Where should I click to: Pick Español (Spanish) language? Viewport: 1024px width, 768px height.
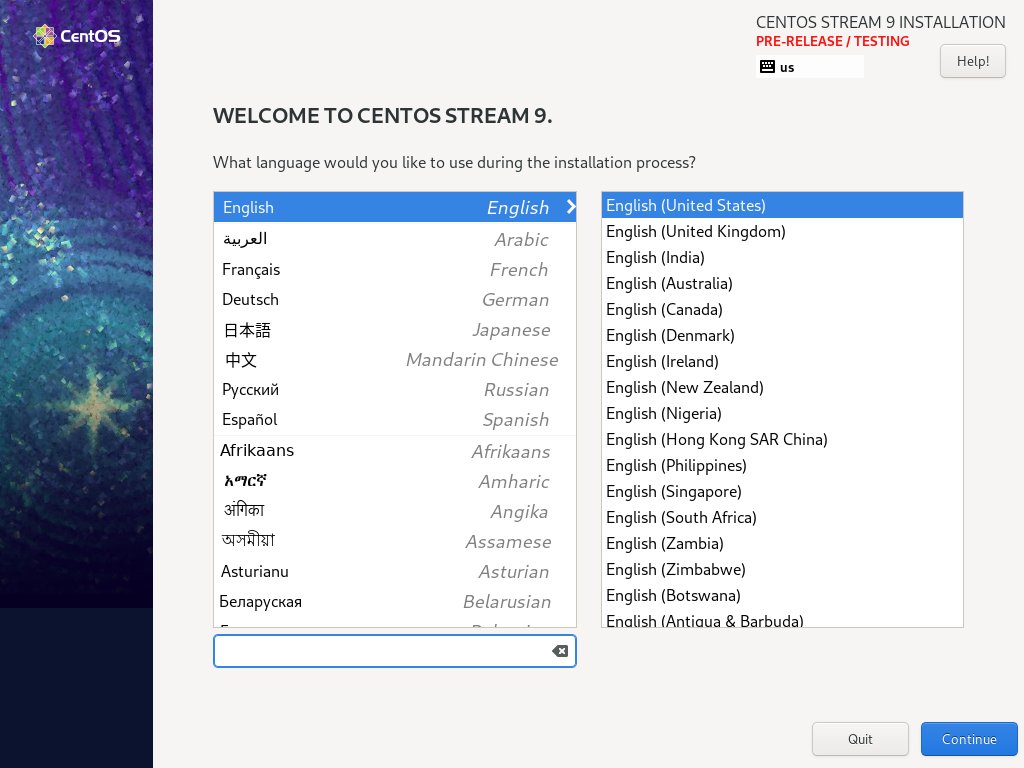point(394,419)
